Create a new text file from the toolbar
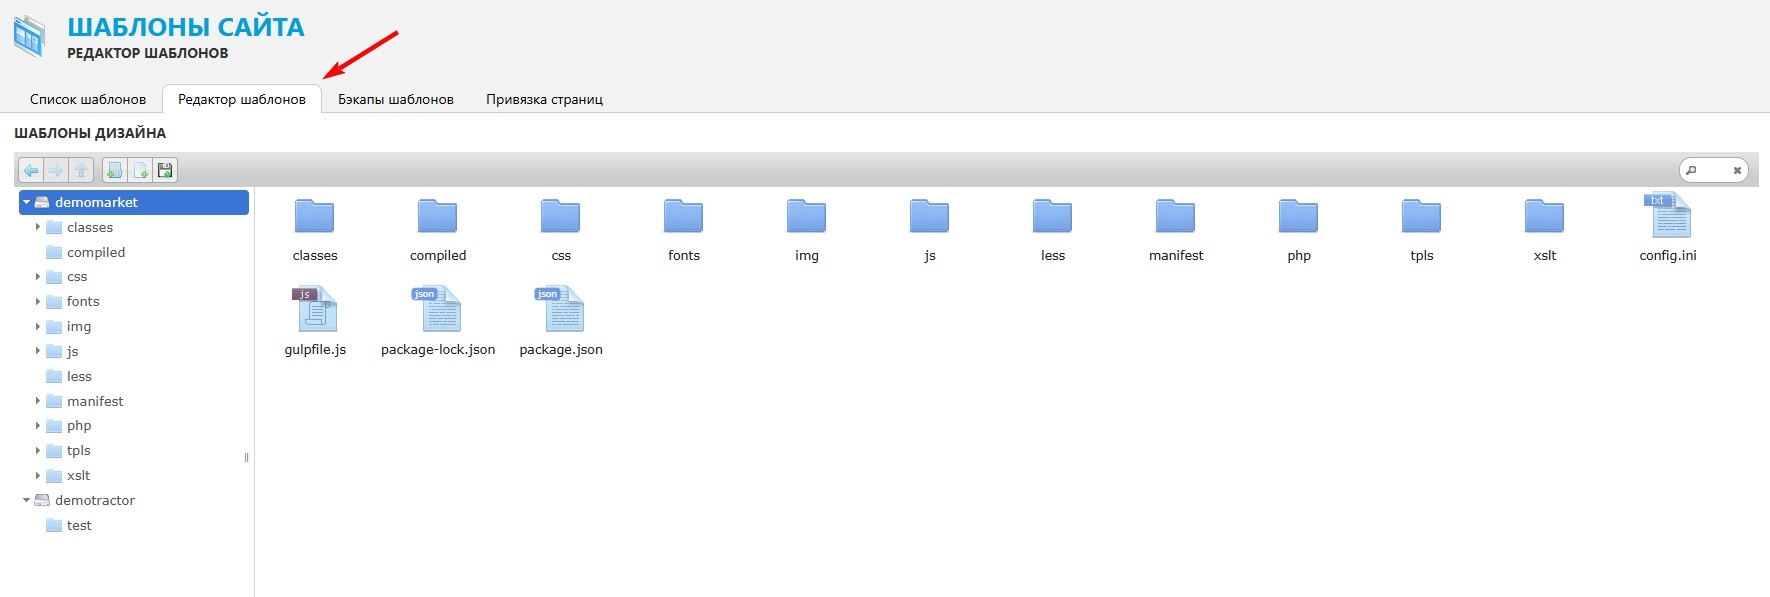 coord(140,170)
